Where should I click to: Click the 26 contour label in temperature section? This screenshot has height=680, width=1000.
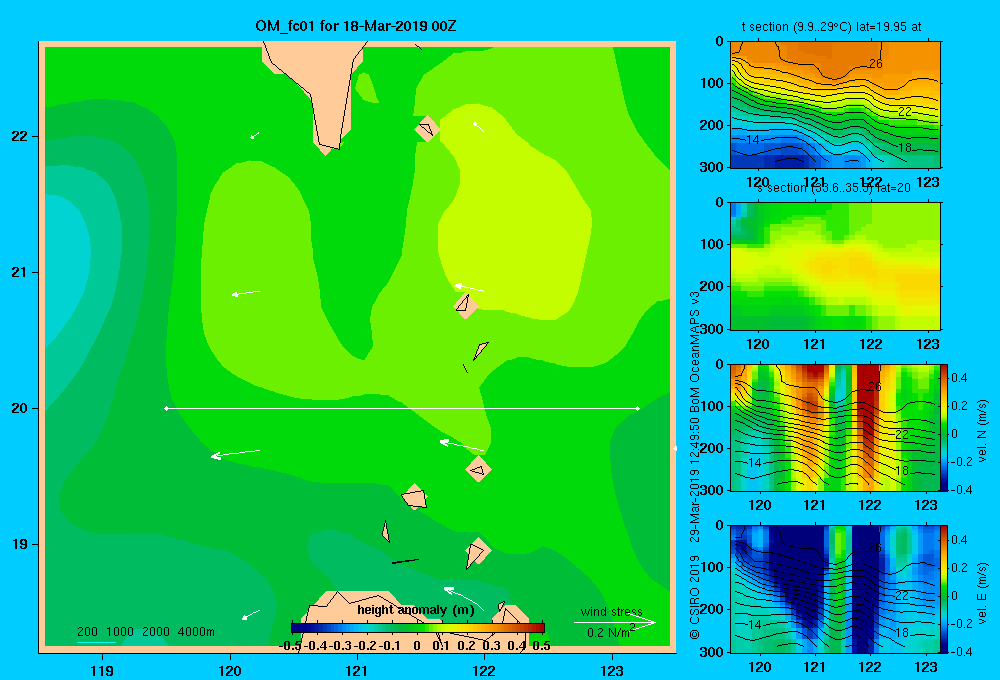tap(876, 63)
